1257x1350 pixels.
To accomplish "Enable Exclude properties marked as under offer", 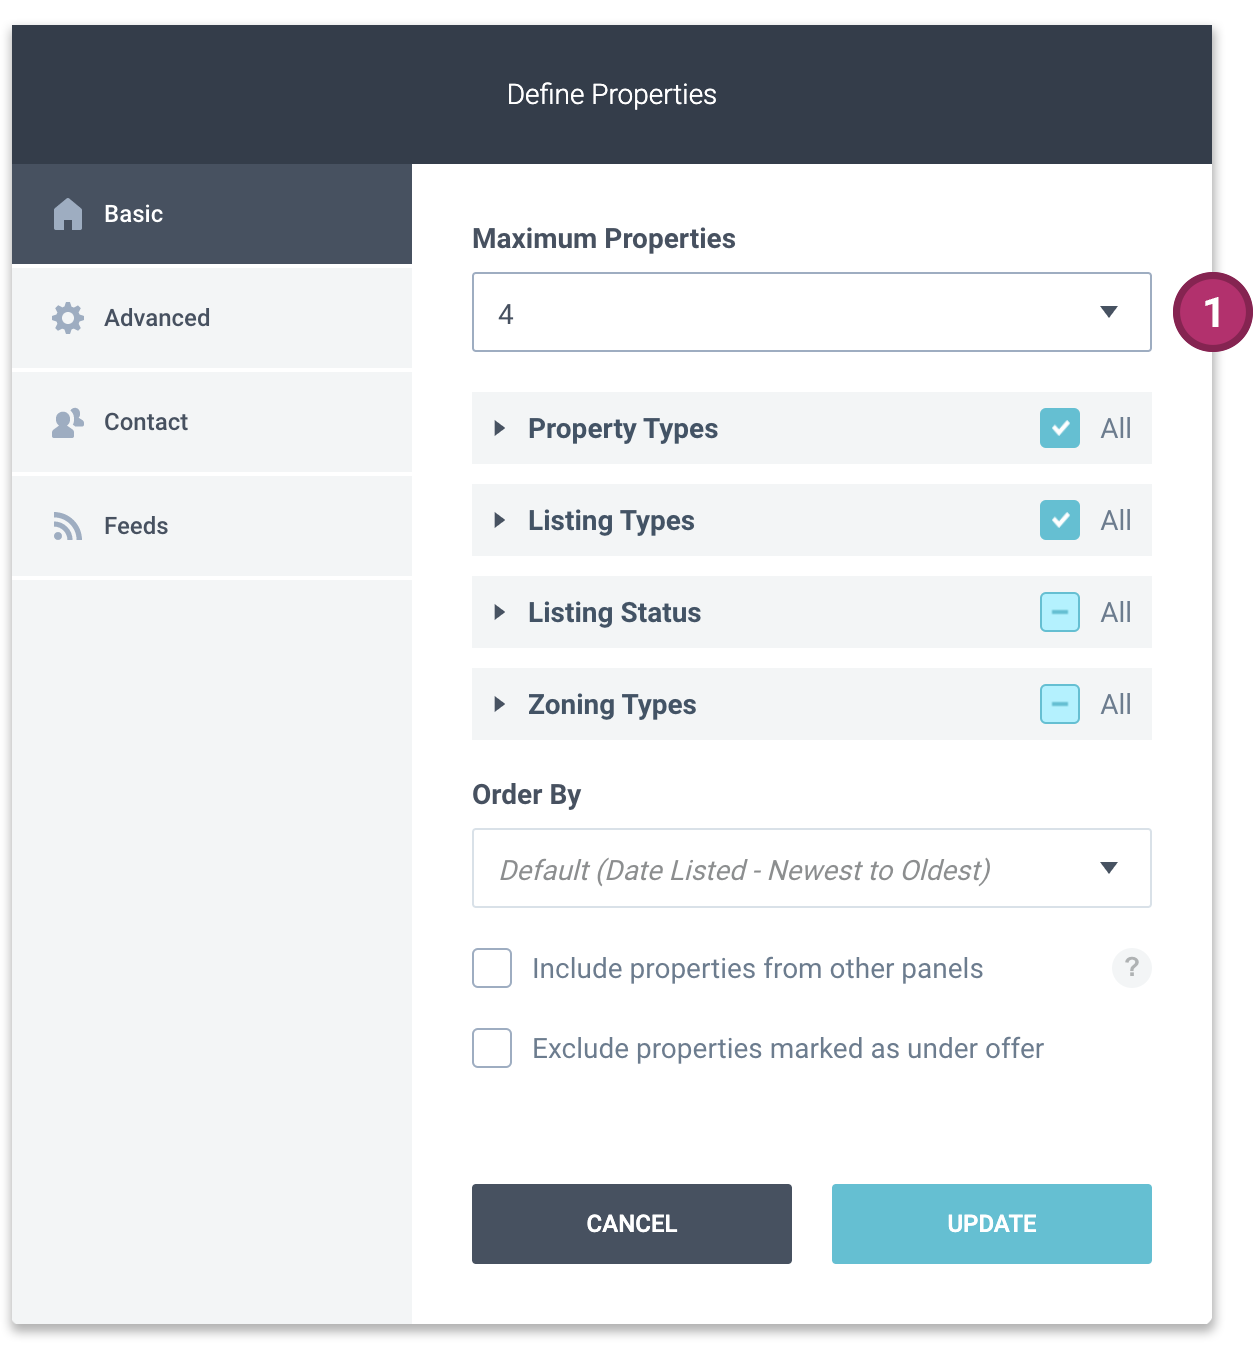I will coord(492,1048).
